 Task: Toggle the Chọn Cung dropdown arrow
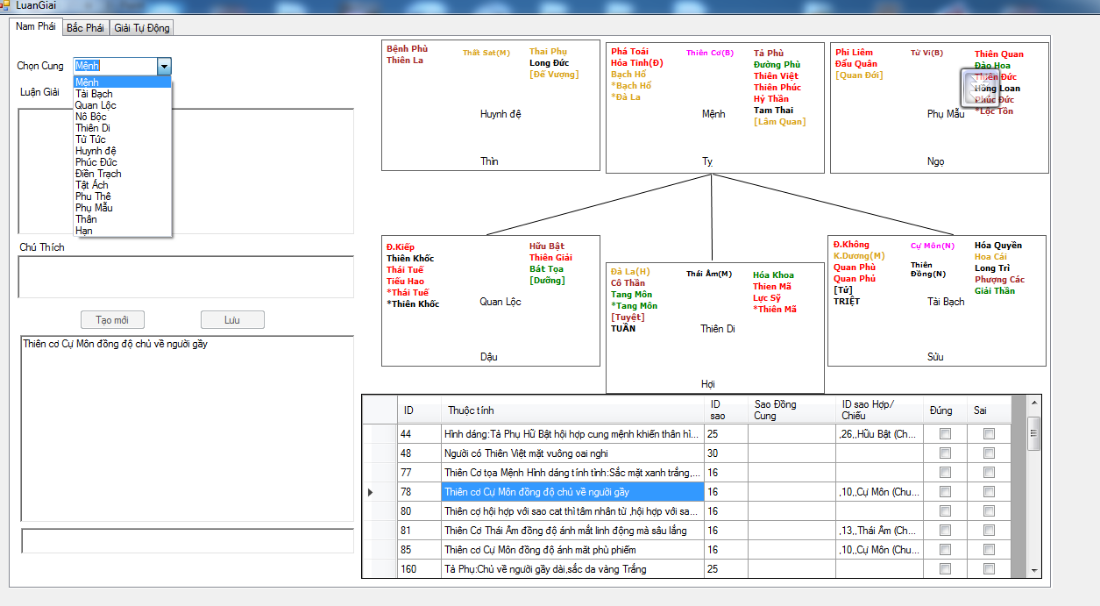[164, 66]
